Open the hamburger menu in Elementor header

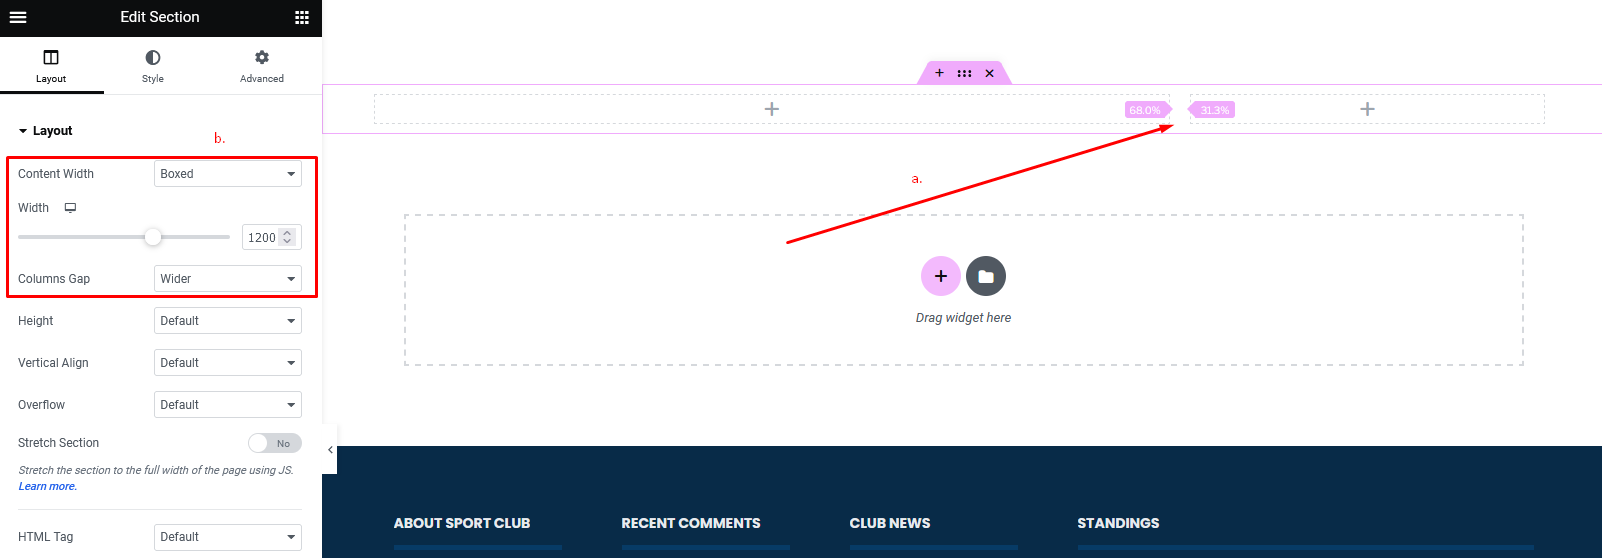[18, 17]
